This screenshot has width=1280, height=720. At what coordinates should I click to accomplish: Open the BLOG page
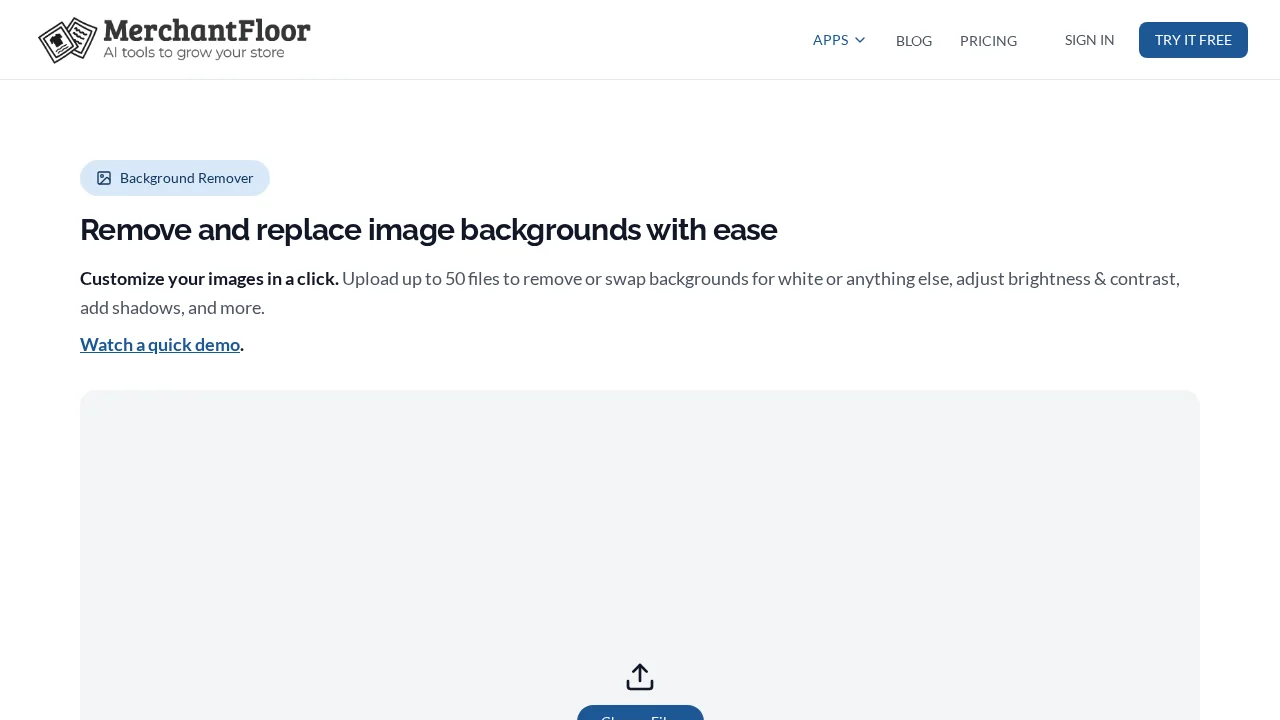[x=913, y=41]
